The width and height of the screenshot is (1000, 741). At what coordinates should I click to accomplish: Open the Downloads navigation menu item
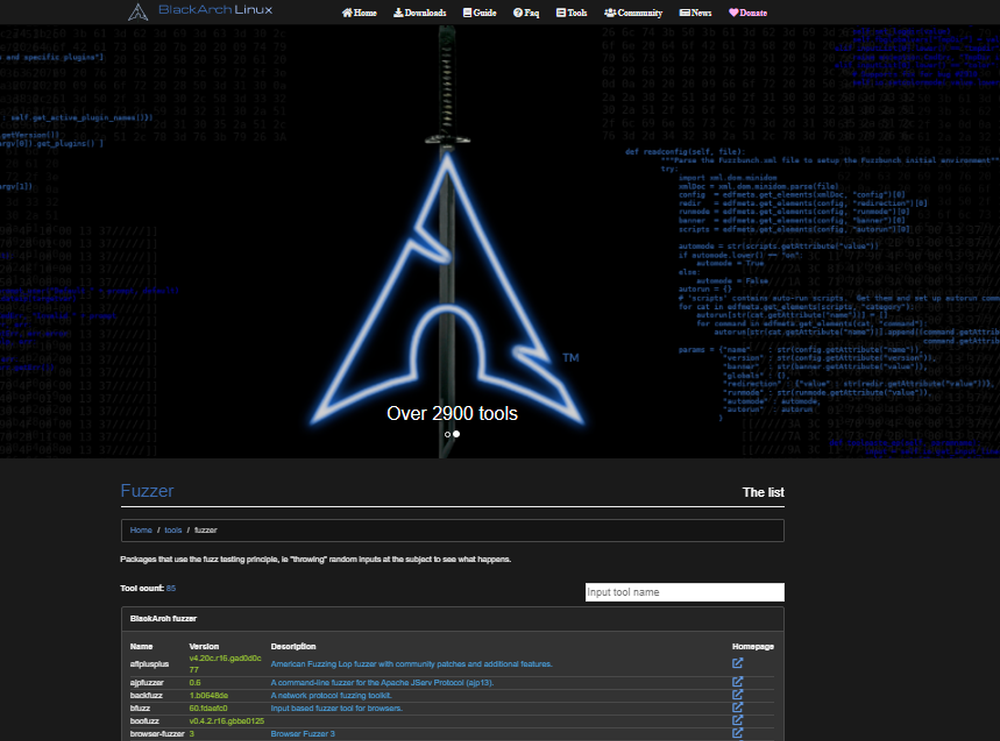(x=420, y=13)
